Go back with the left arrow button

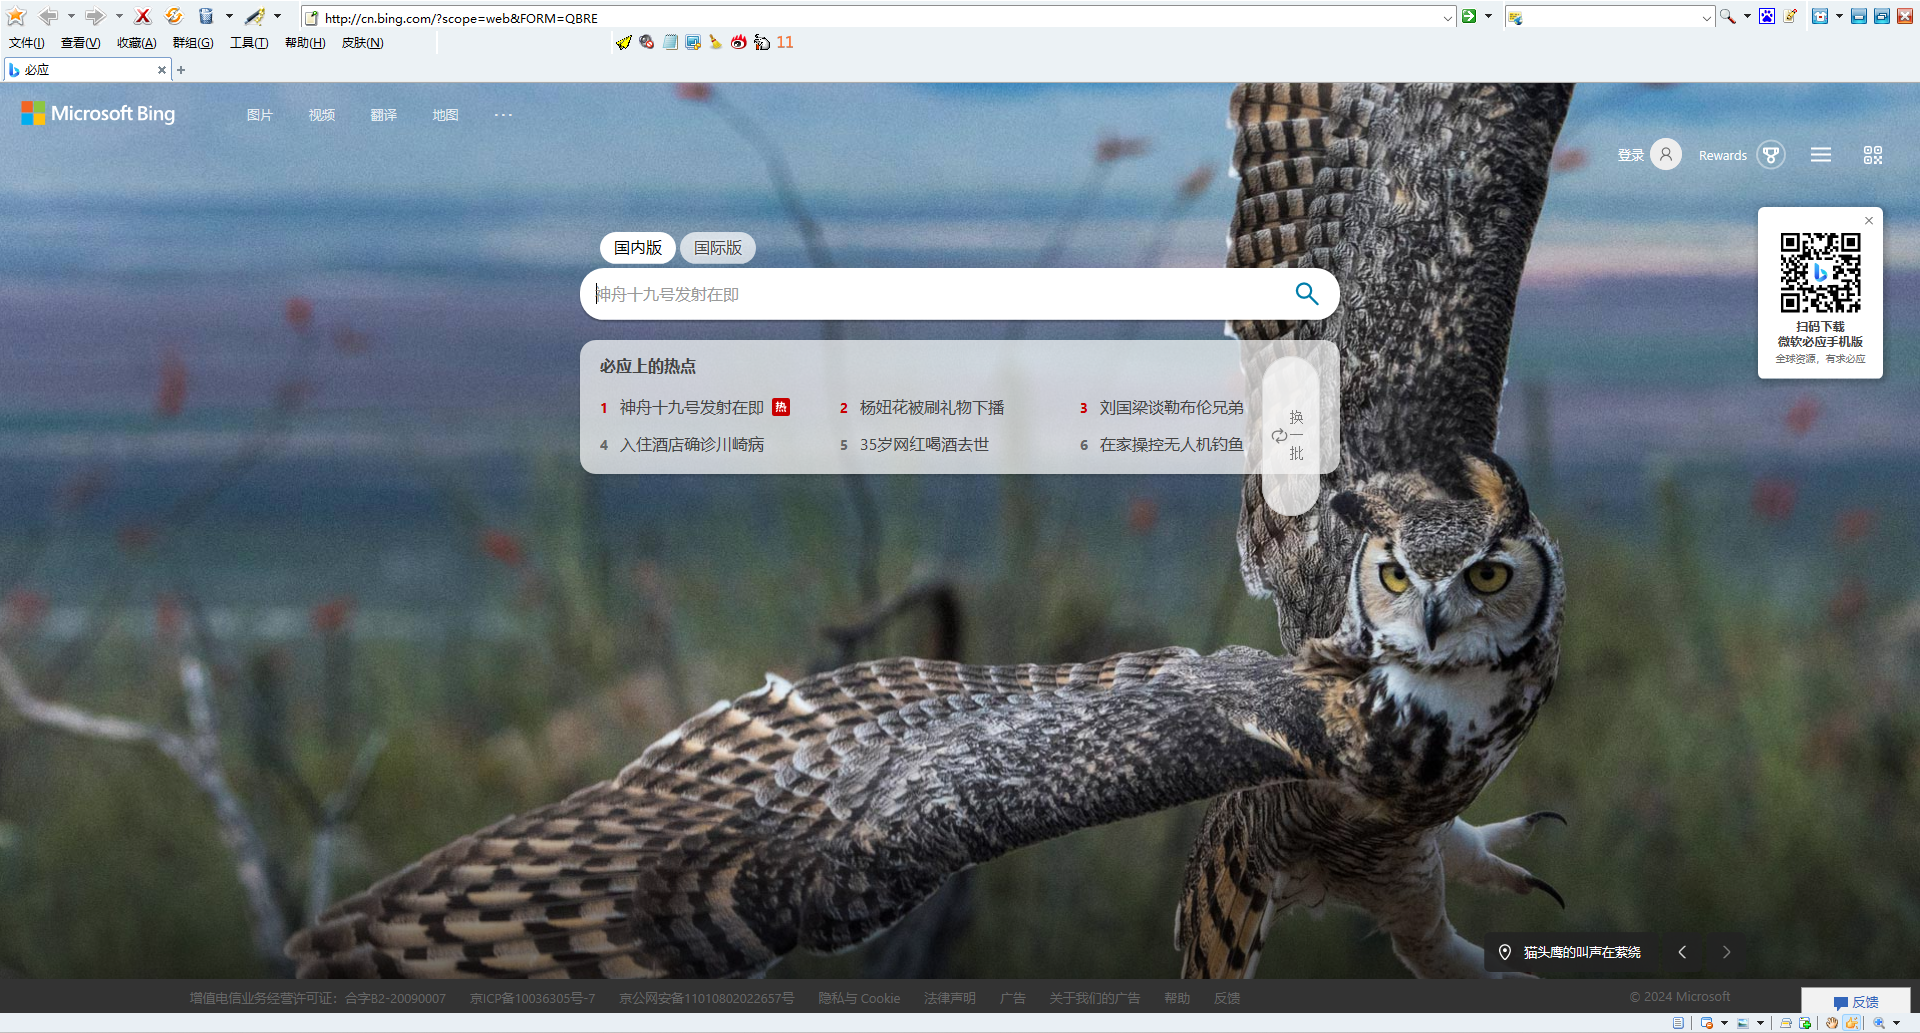(x=47, y=16)
